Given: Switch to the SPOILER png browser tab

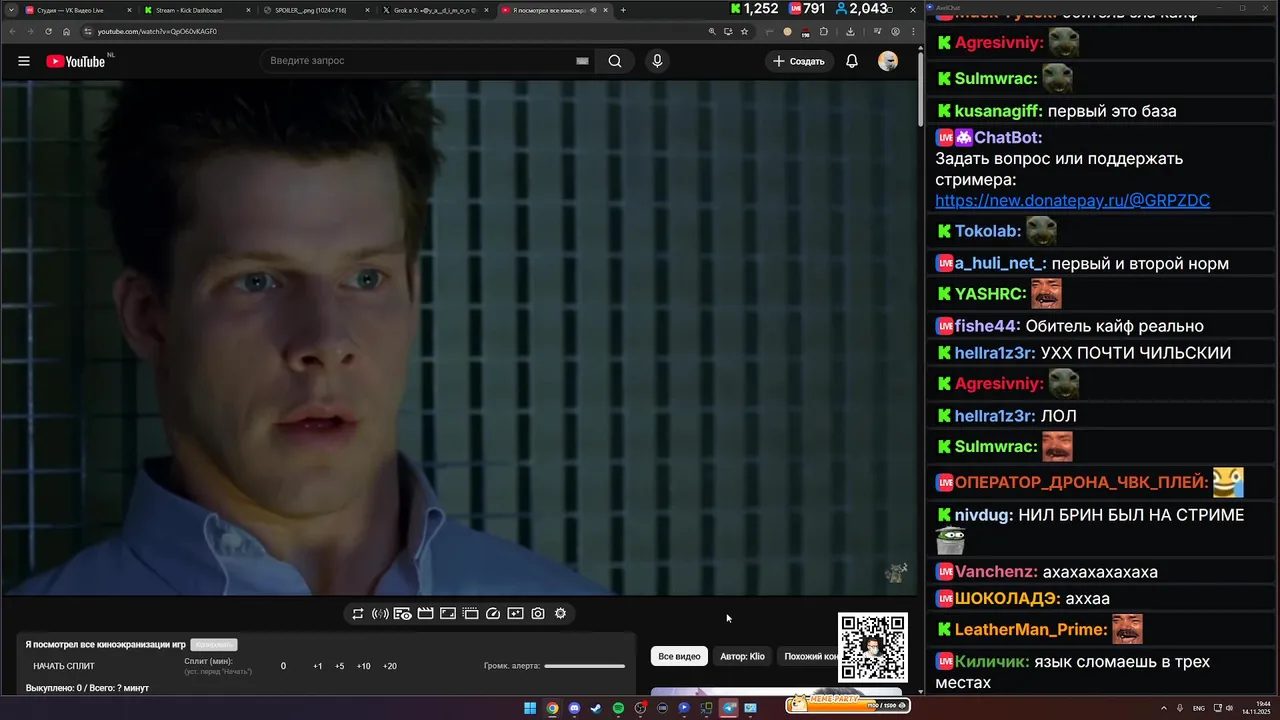Looking at the screenshot, I should [x=315, y=10].
